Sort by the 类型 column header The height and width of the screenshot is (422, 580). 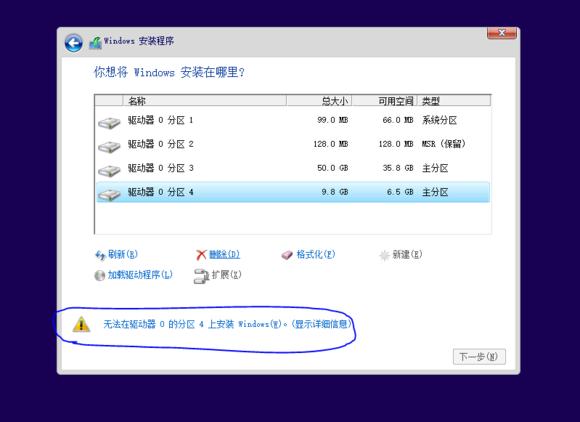(x=454, y=101)
